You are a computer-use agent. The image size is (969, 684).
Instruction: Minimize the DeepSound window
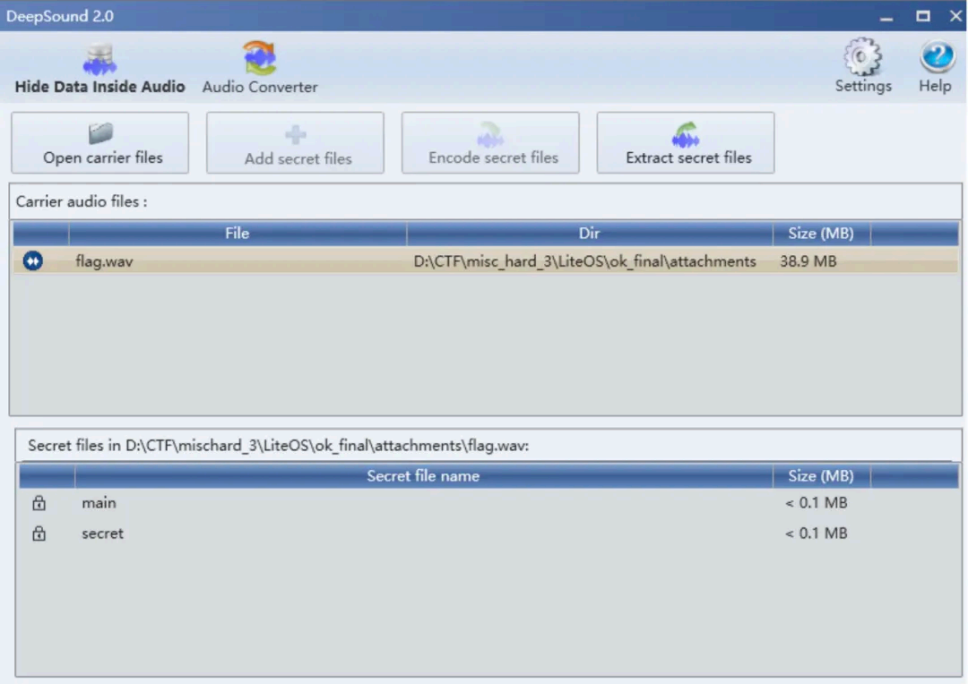coord(887,17)
